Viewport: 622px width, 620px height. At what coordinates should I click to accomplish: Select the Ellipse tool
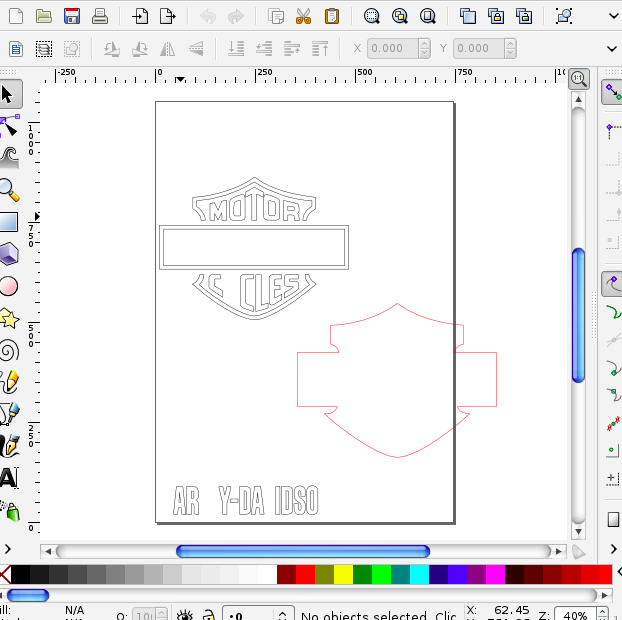point(9,286)
